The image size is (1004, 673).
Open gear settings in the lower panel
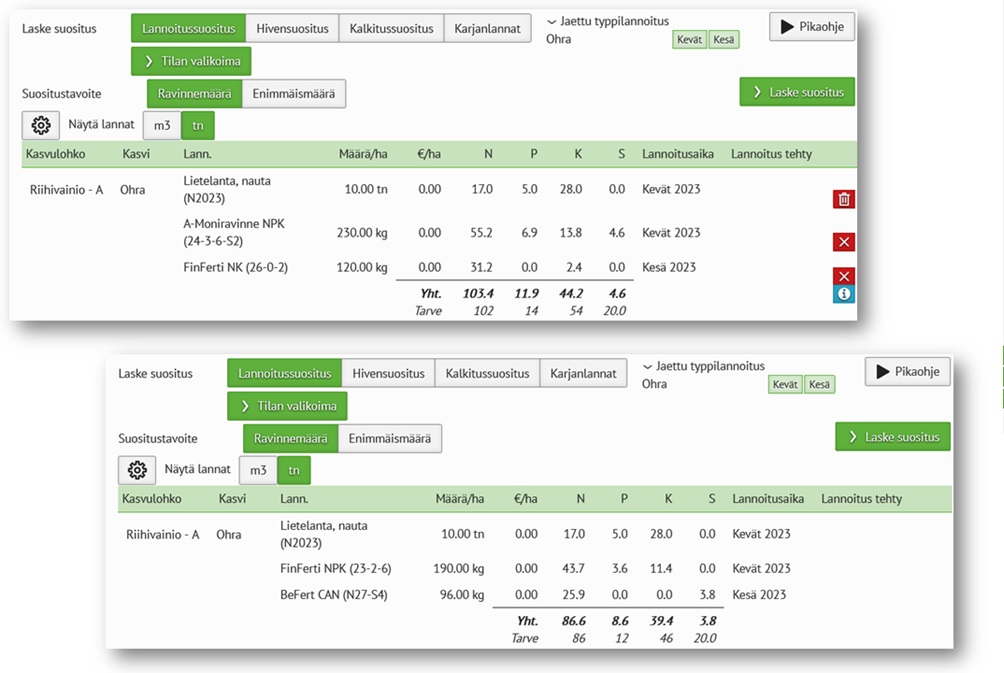coord(137,469)
